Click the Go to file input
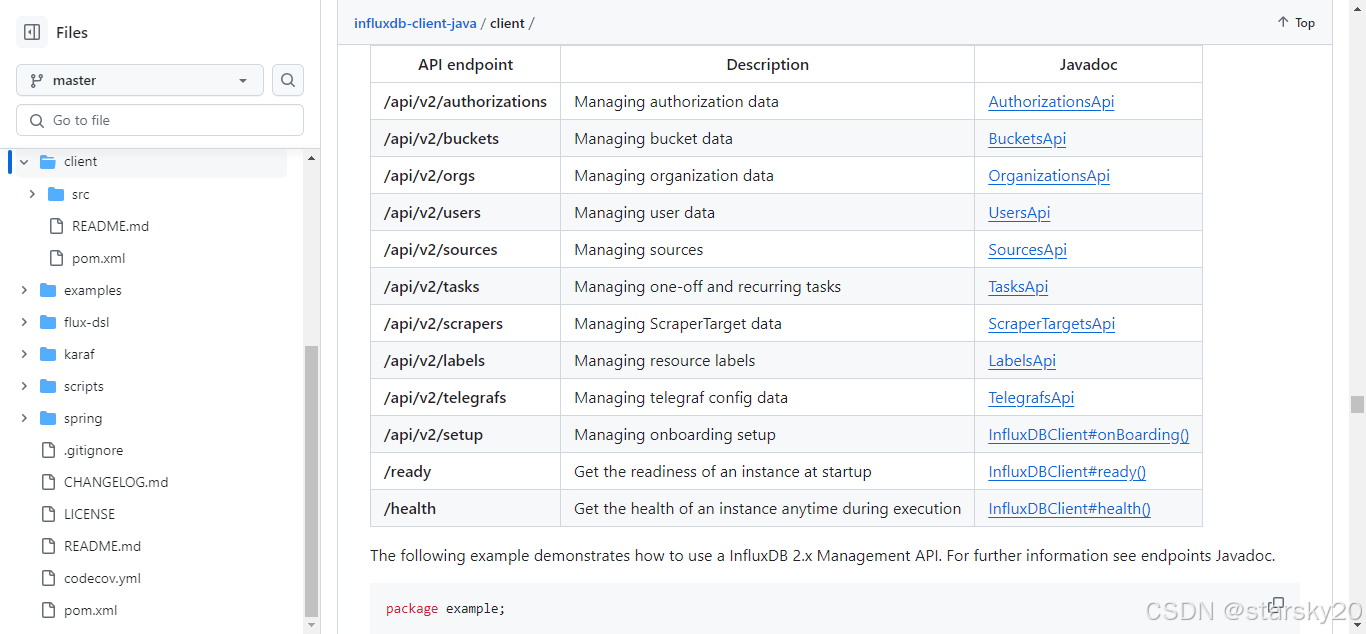This screenshot has width=1366, height=634. pyautogui.click(x=160, y=119)
